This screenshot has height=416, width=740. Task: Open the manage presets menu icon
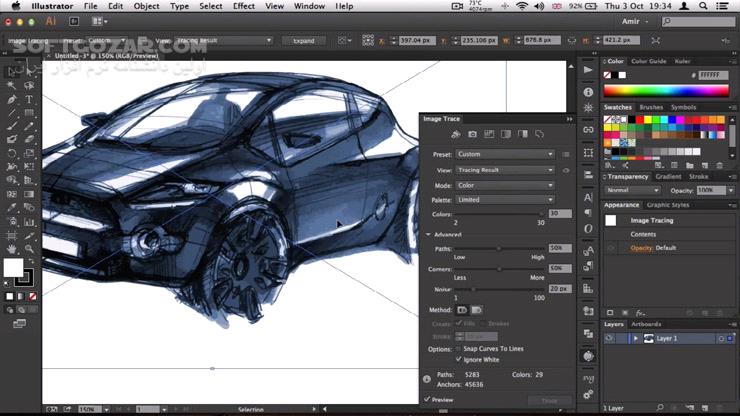click(x=566, y=154)
